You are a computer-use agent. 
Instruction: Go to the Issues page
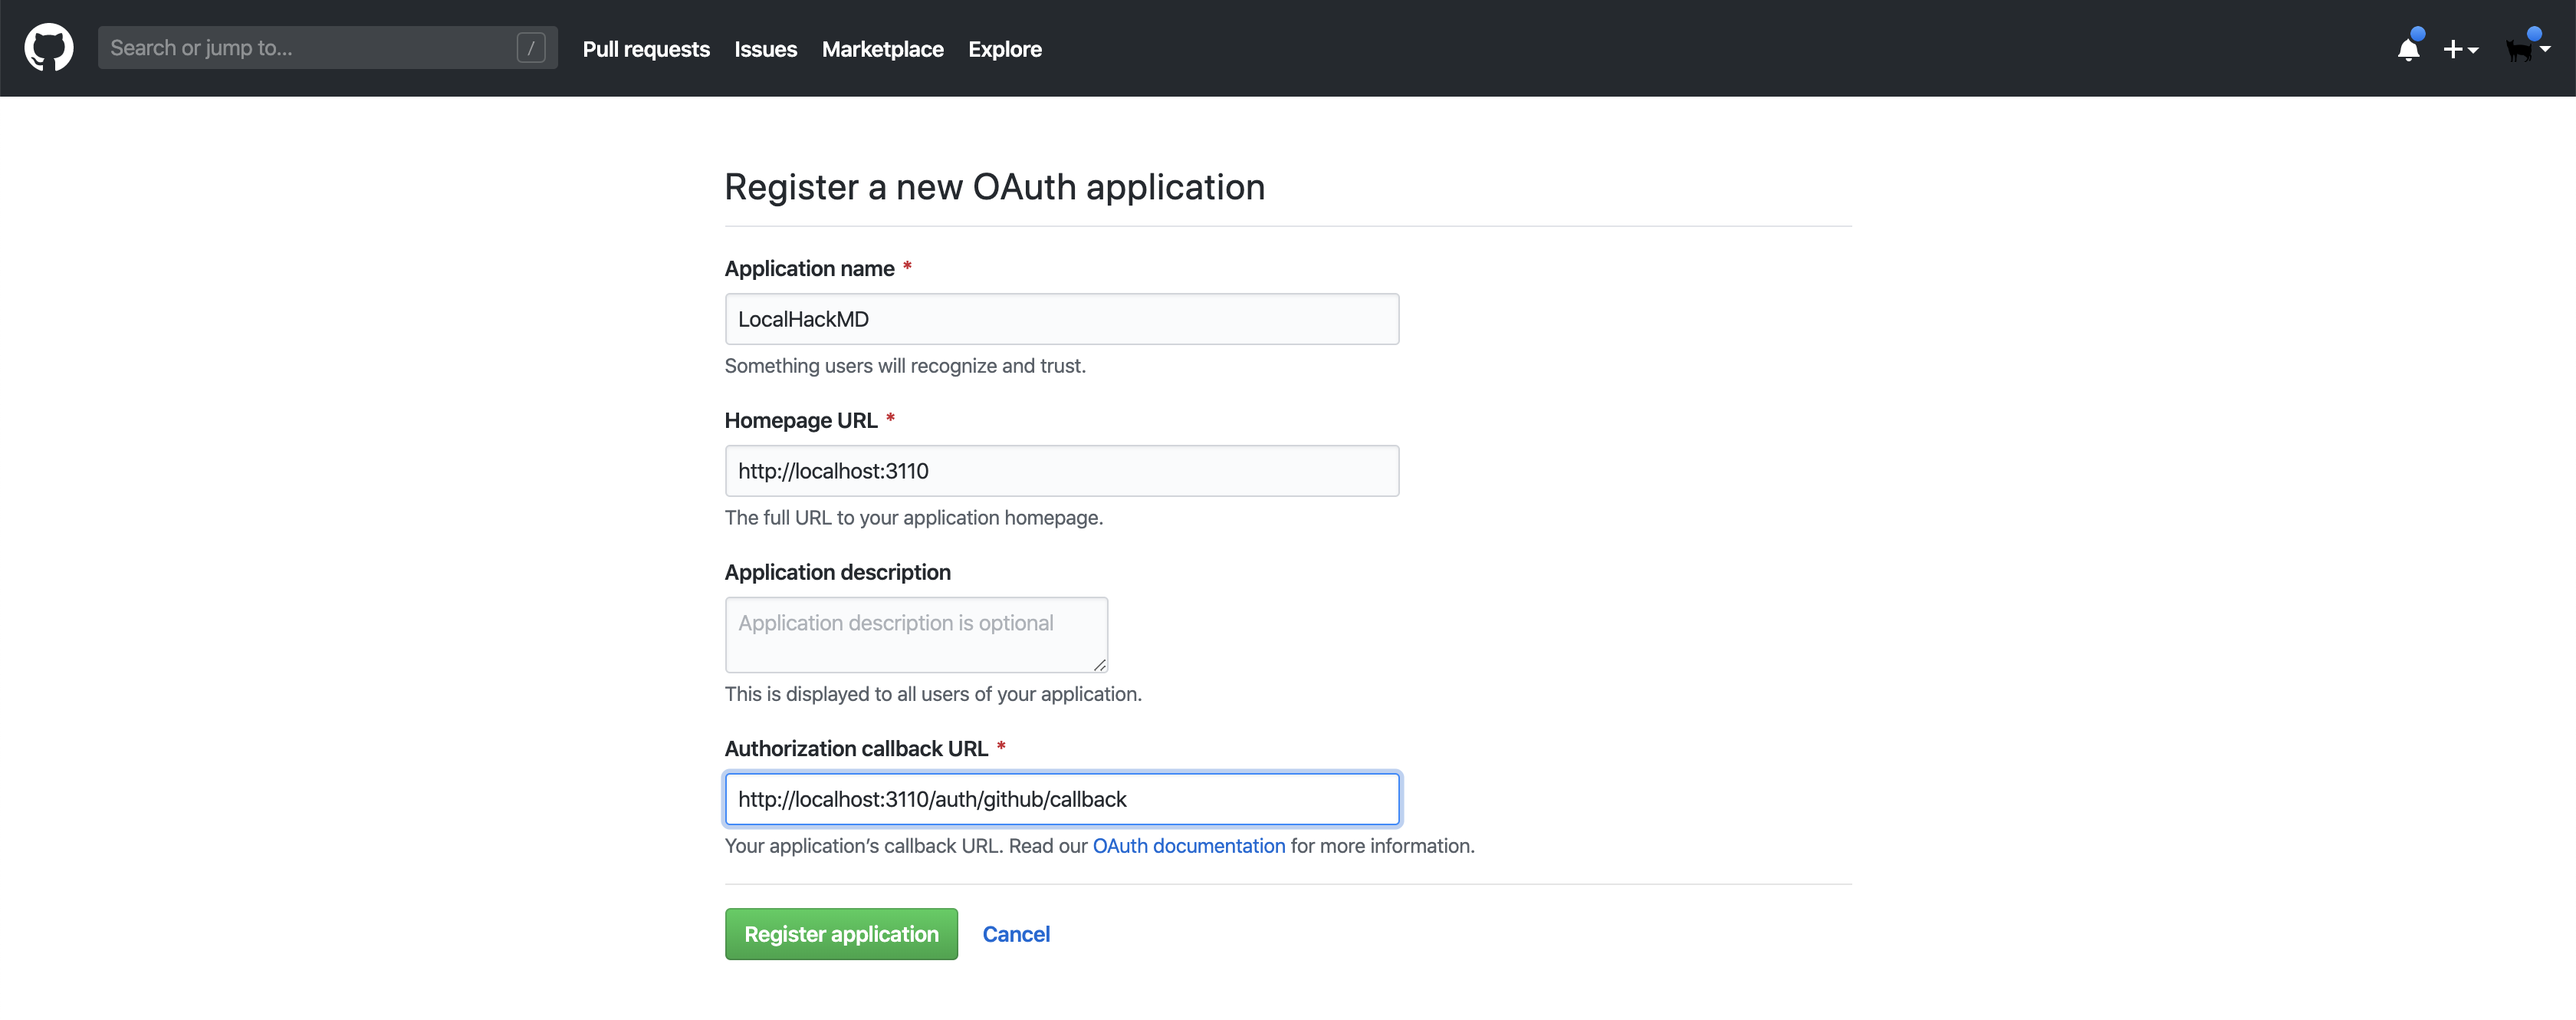point(765,48)
